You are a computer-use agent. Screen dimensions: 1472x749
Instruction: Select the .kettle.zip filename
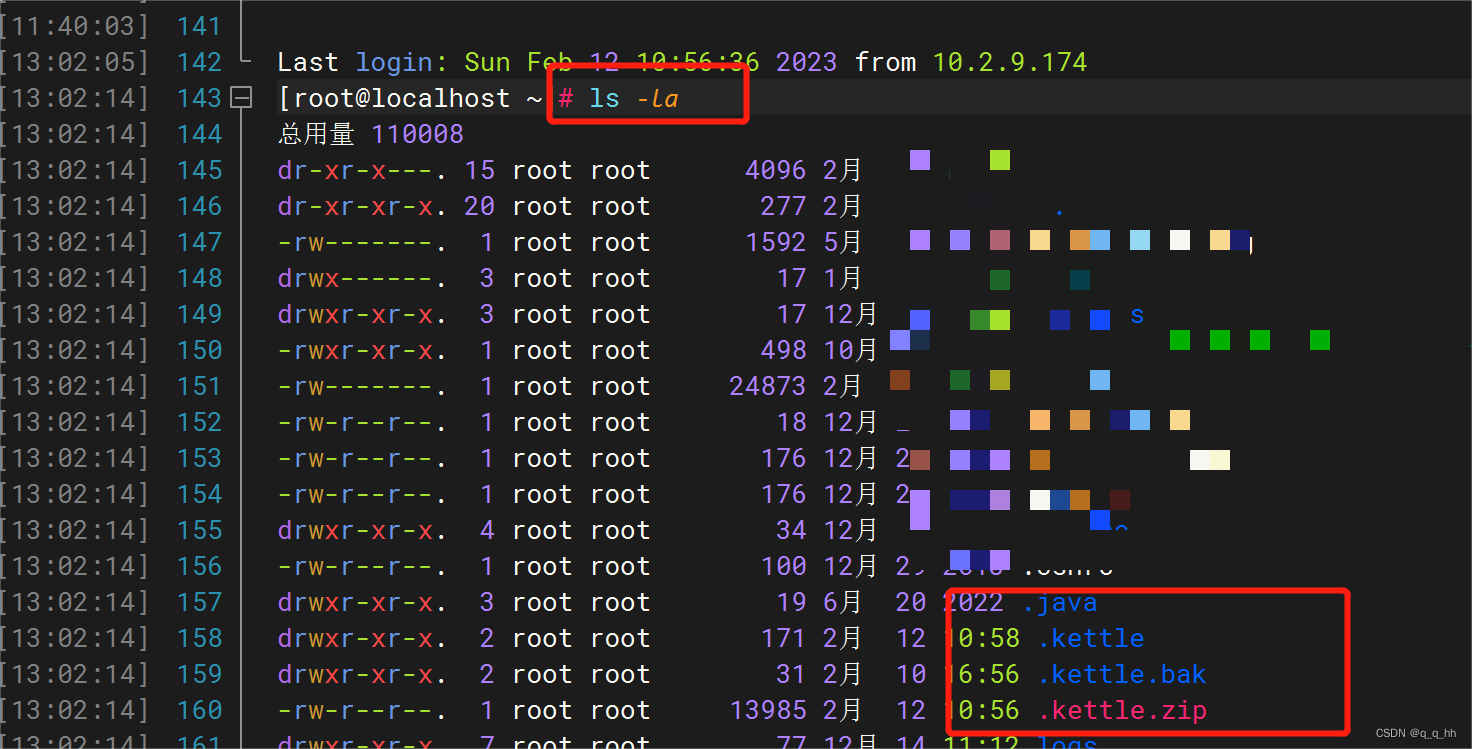pos(1122,710)
